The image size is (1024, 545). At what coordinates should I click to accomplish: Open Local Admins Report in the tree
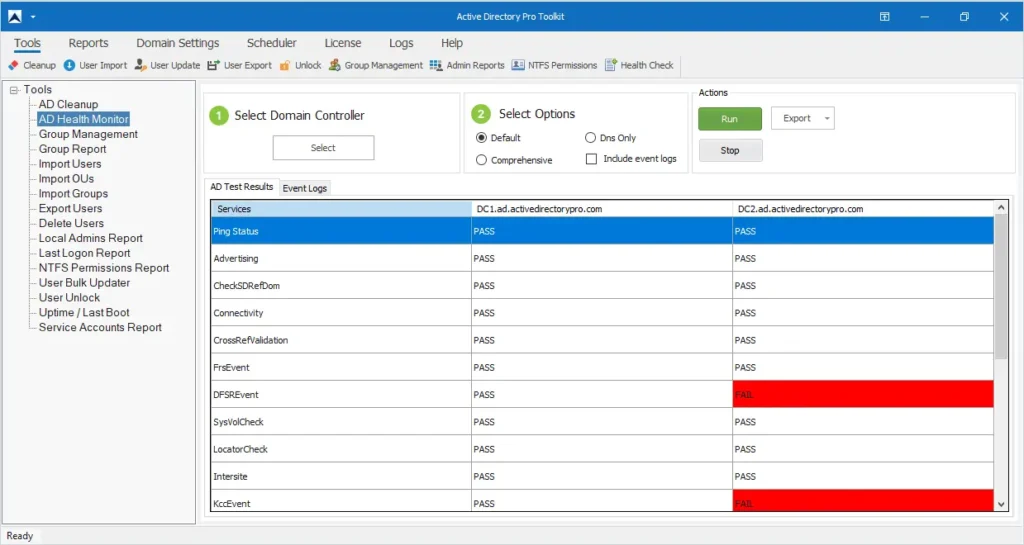[x=91, y=239]
